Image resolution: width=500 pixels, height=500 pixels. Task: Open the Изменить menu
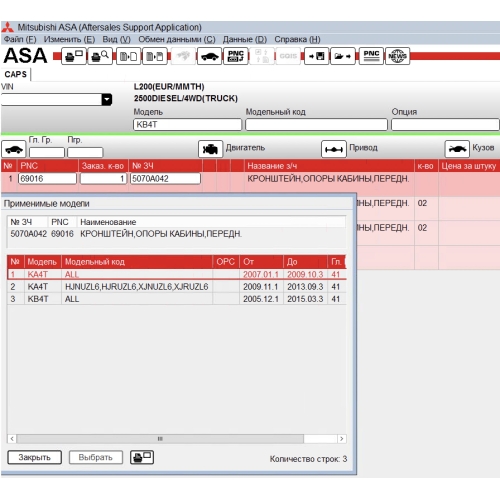click(x=69, y=39)
